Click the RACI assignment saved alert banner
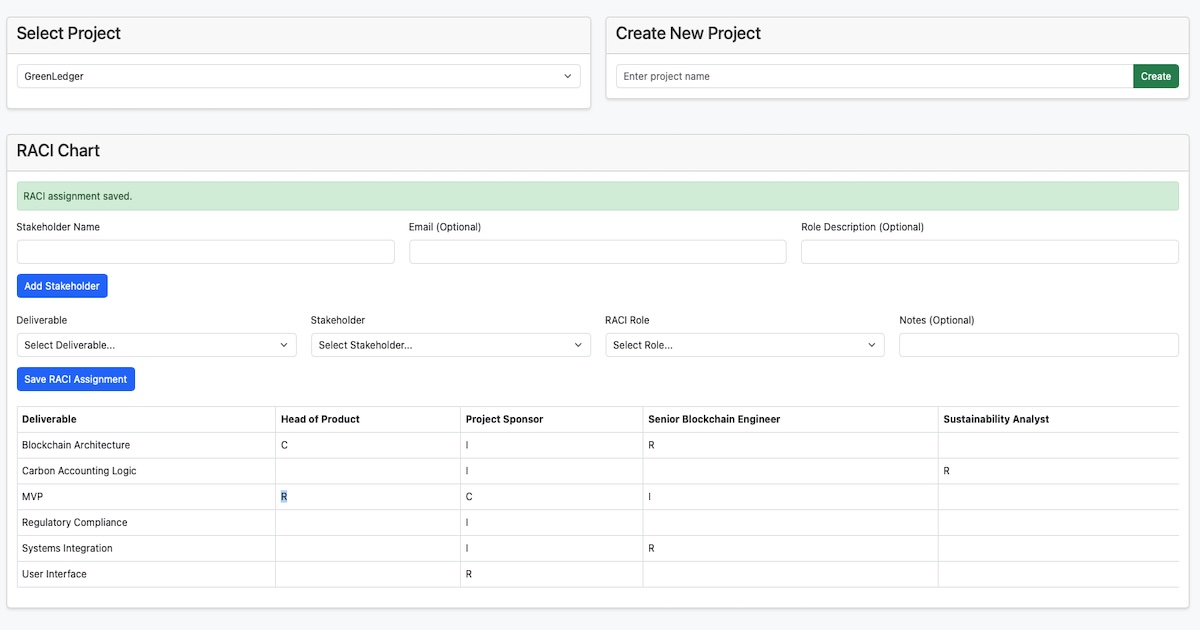This screenshot has height=630, width=1200. [x=597, y=196]
